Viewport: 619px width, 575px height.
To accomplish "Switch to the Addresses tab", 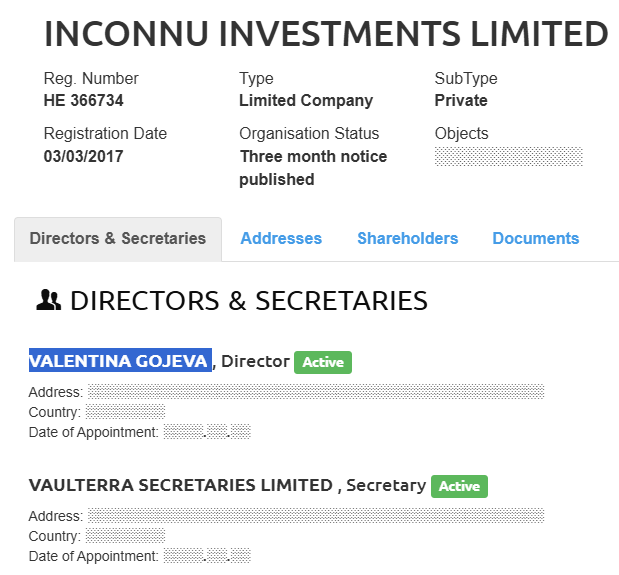I will [281, 239].
